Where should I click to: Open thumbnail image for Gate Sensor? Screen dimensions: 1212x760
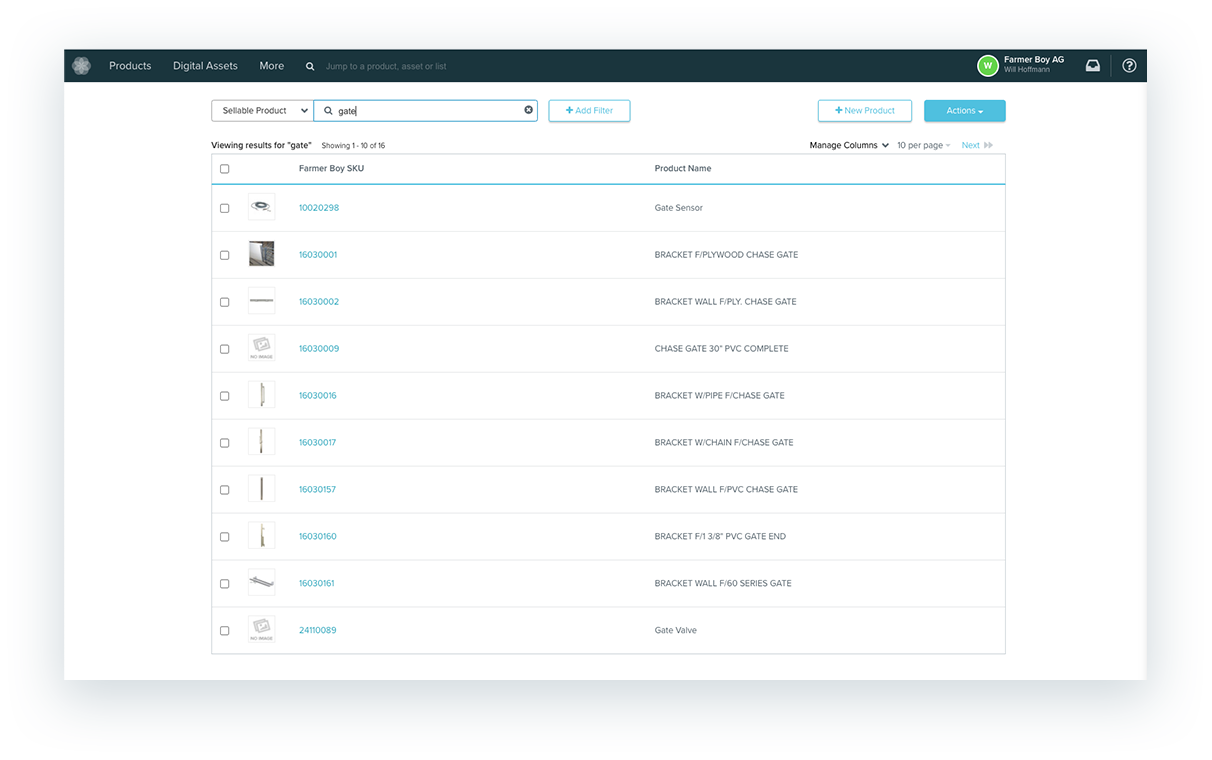[x=261, y=207]
